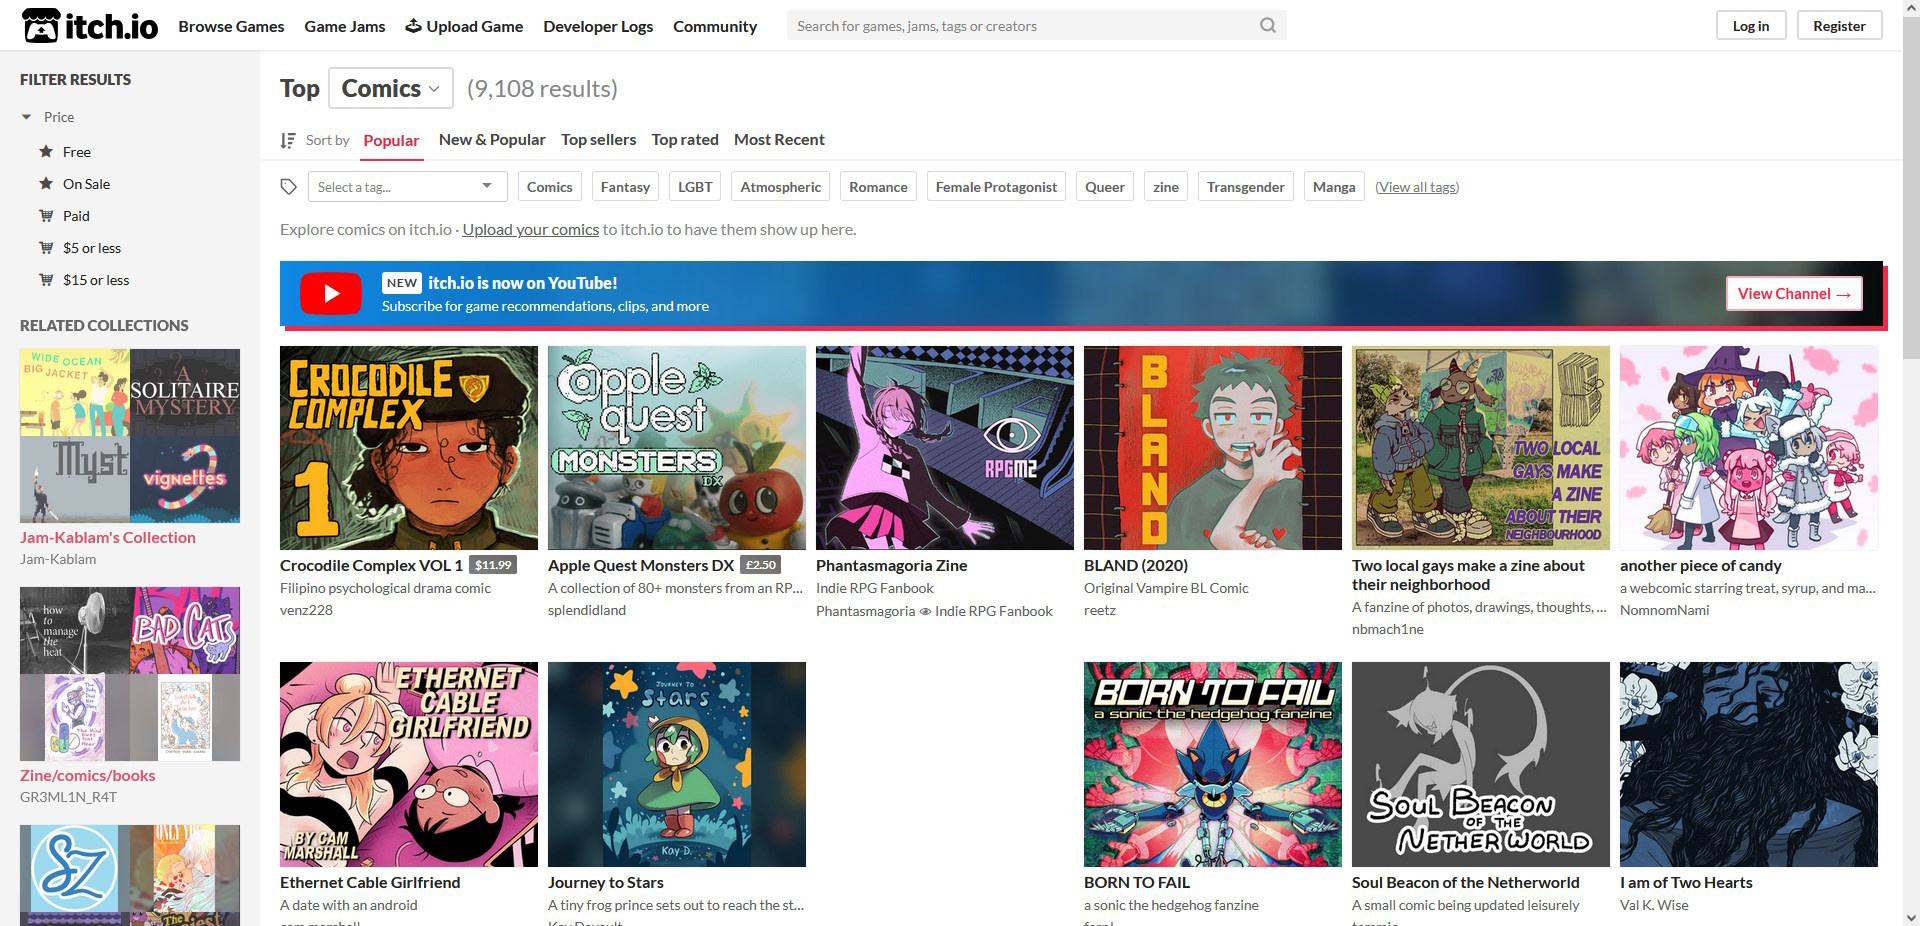Click the YouTube play logo
Image resolution: width=1920 pixels, height=926 pixels.
tap(331, 294)
